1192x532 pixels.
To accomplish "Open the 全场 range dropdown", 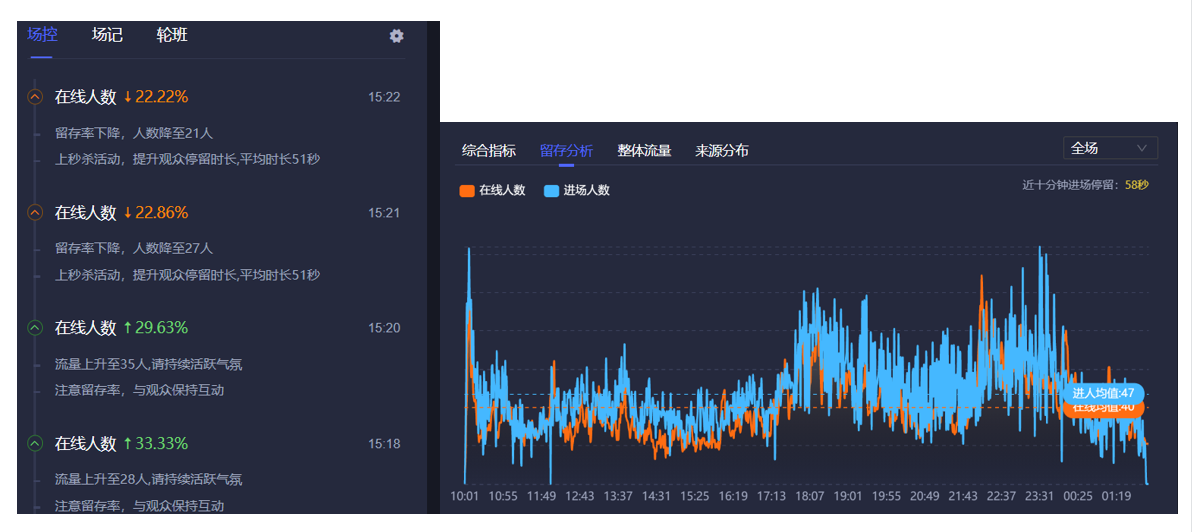I will [1110, 148].
